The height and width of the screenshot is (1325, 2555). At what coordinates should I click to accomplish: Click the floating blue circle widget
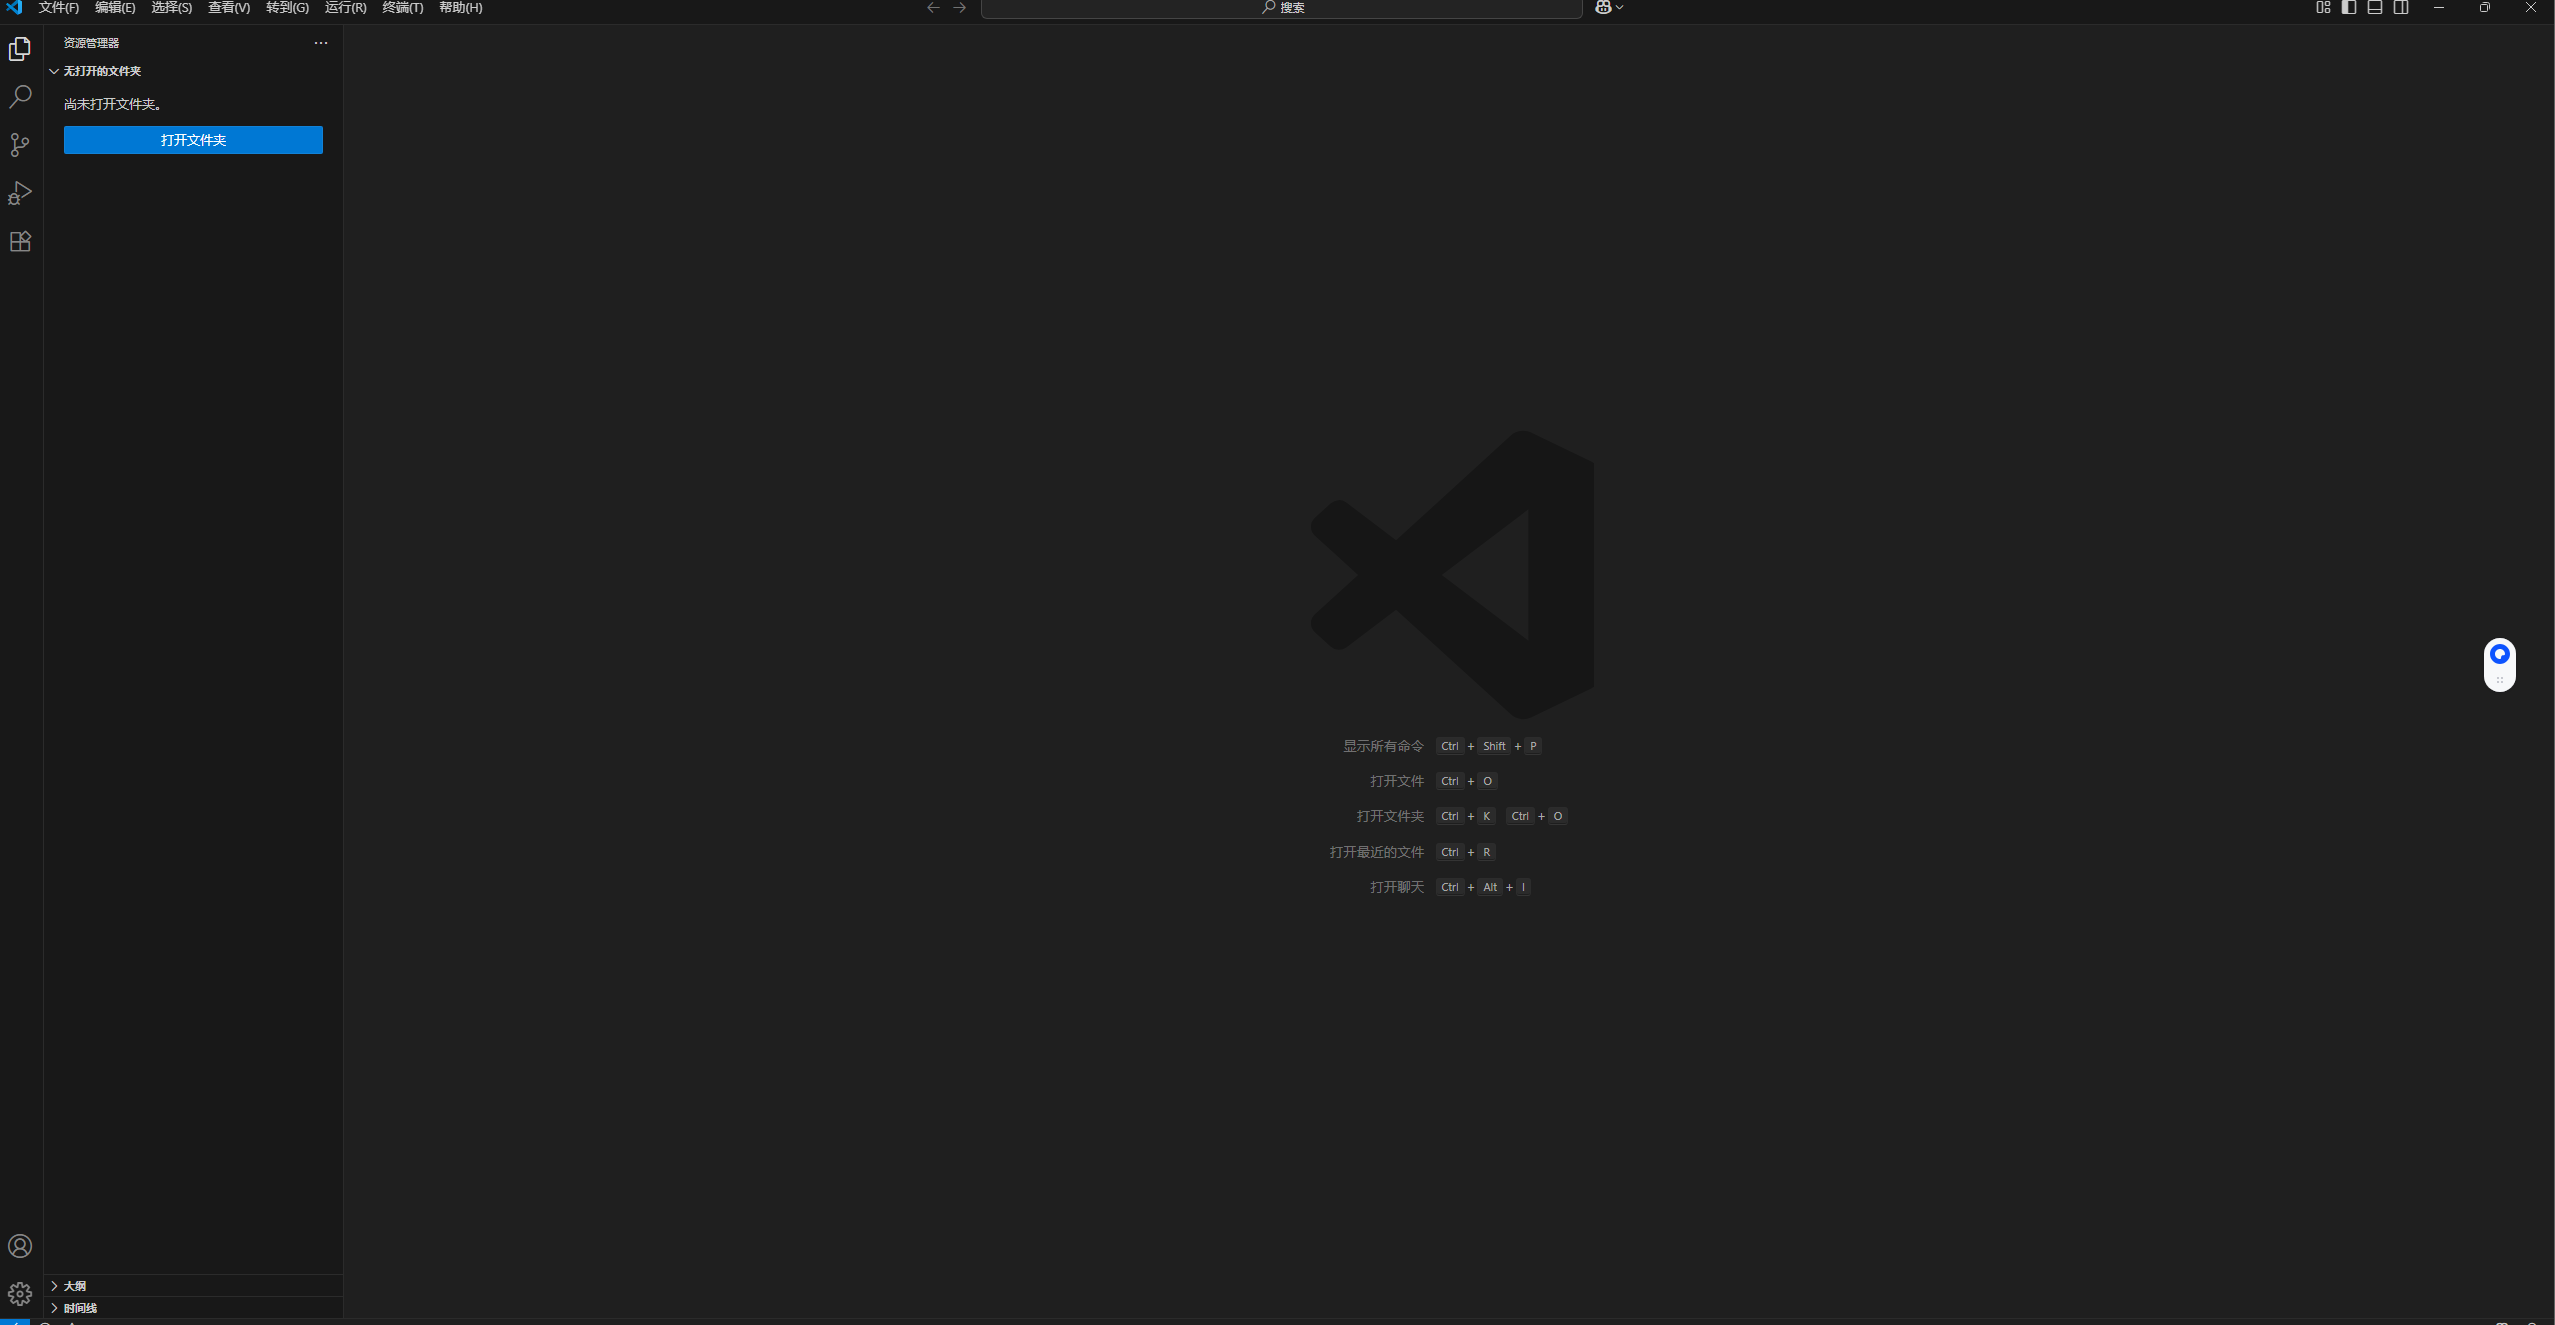(x=2500, y=655)
